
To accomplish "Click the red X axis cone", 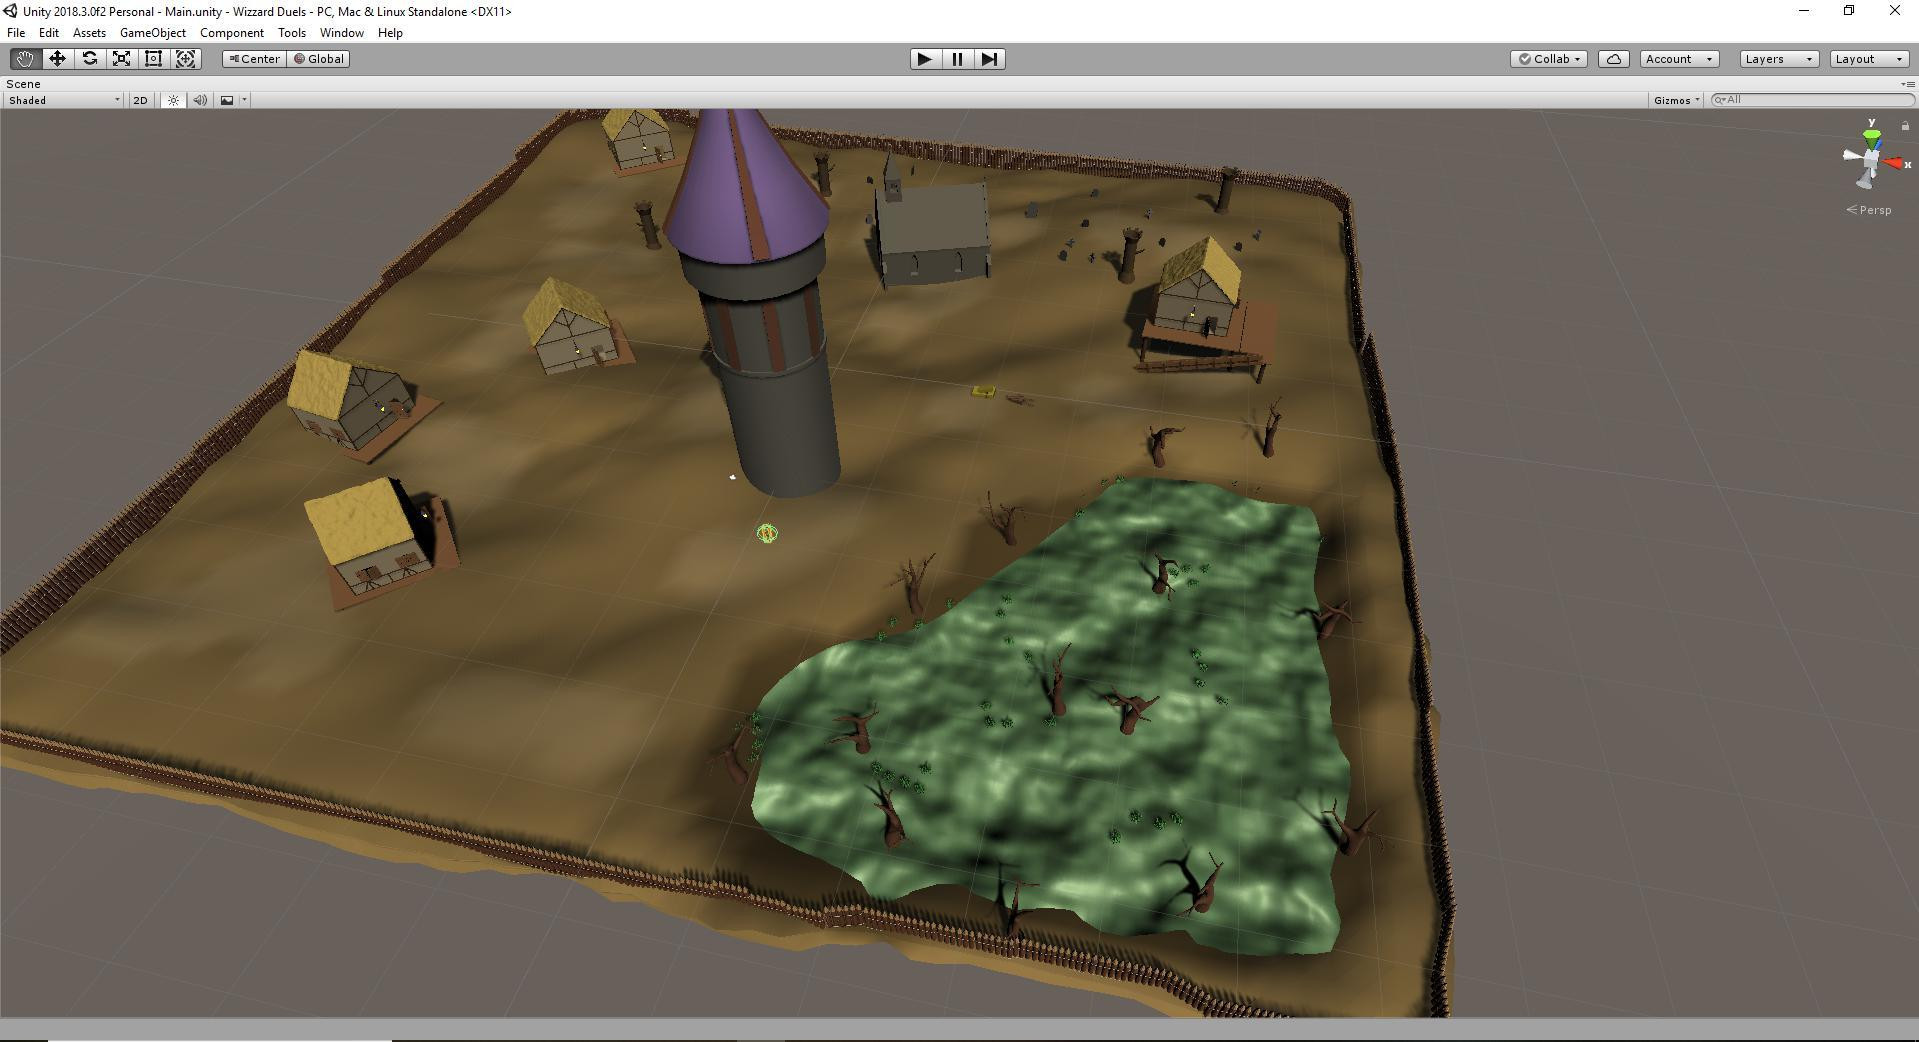I will pyautogui.click(x=1893, y=163).
